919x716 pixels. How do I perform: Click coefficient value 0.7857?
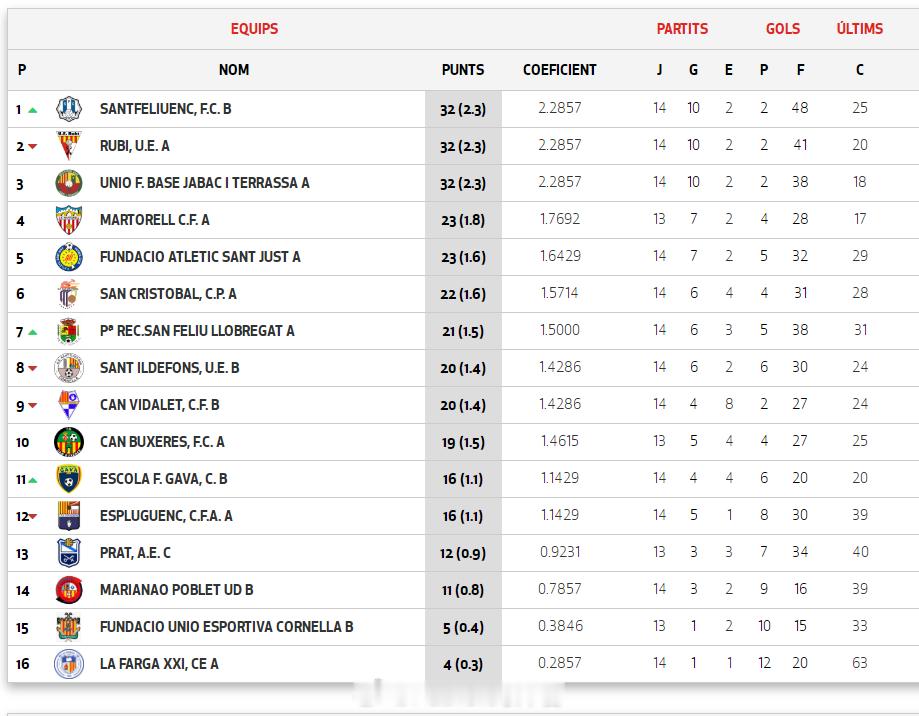coord(560,589)
